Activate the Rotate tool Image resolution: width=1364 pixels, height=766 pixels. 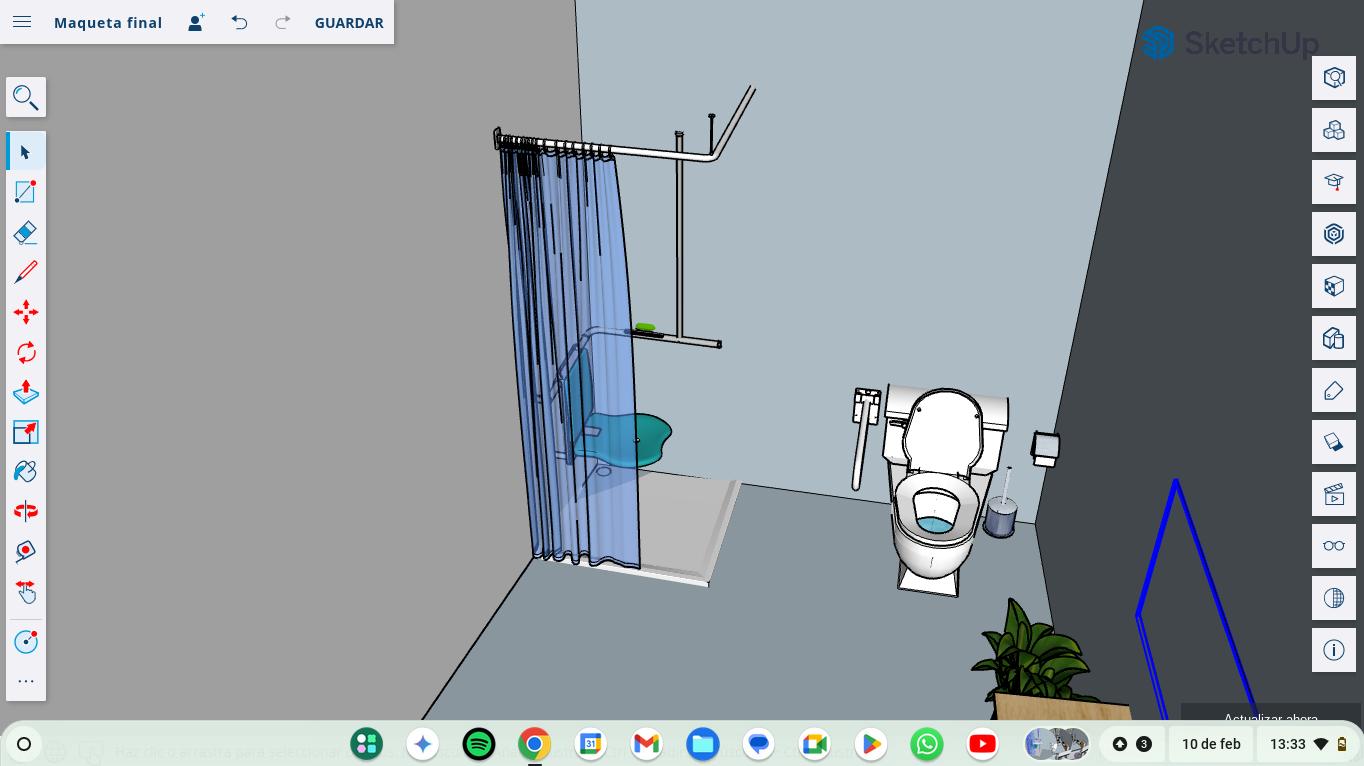[x=26, y=352]
